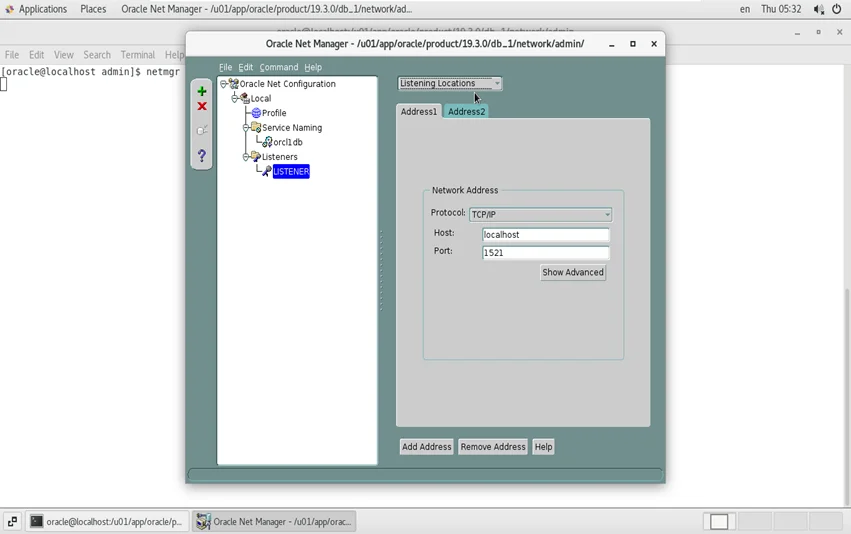Screen dimensions: 851x534
Task: Collapse the Service Naming node
Action: click(246, 128)
